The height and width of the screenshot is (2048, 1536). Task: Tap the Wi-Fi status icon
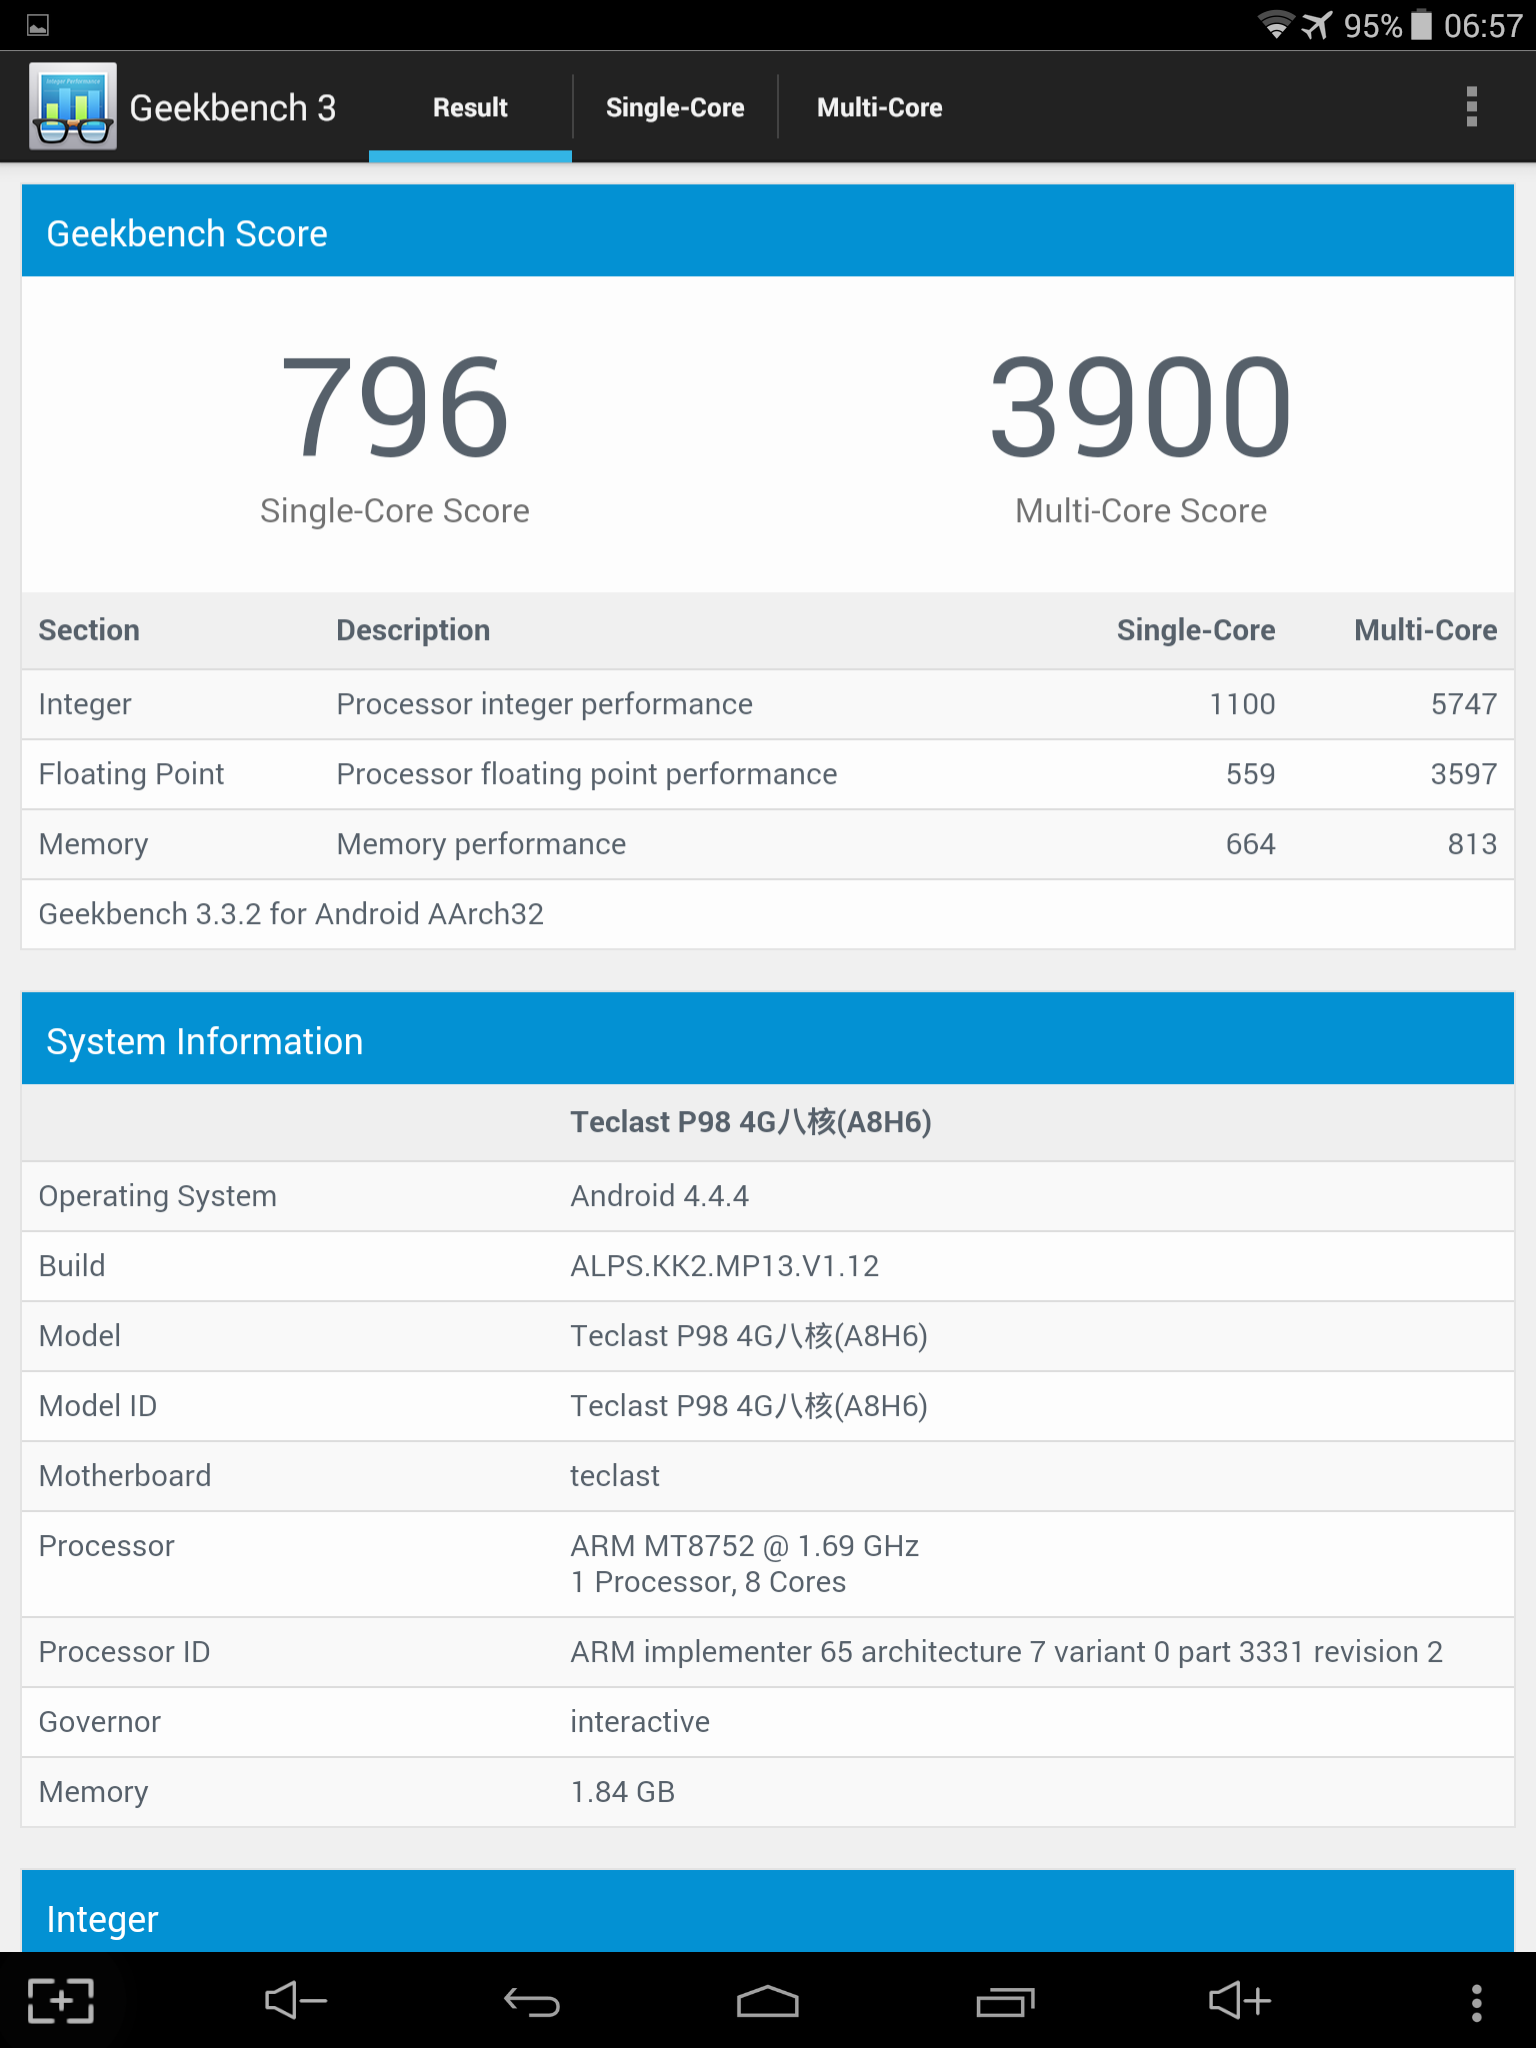1276,25
